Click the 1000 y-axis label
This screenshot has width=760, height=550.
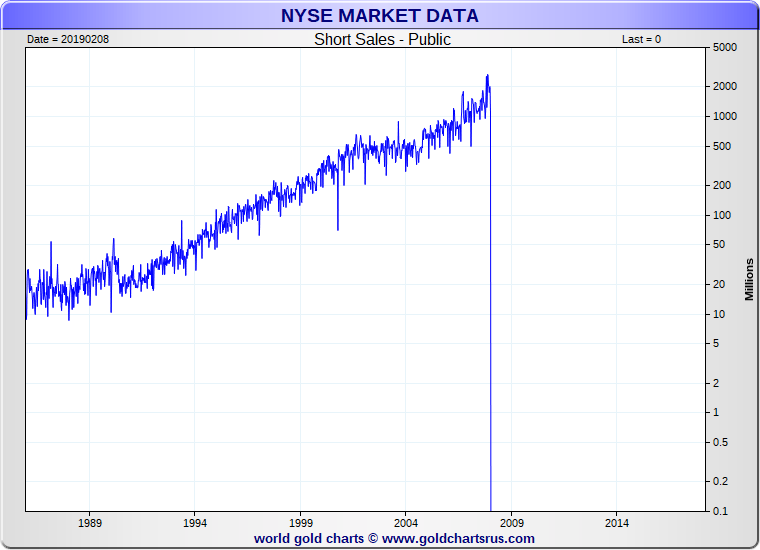pyautogui.click(x=725, y=116)
